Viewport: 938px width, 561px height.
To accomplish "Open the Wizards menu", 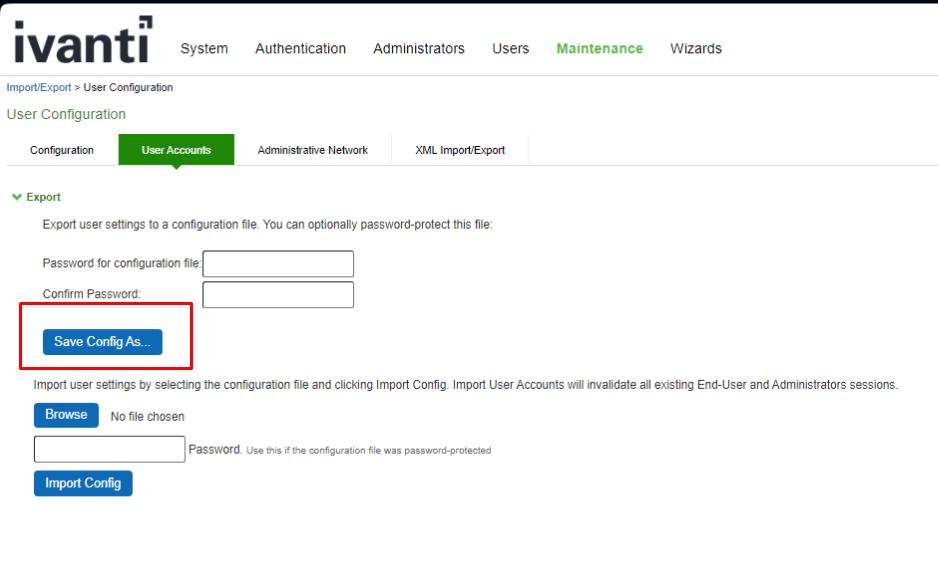I will coord(695,48).
